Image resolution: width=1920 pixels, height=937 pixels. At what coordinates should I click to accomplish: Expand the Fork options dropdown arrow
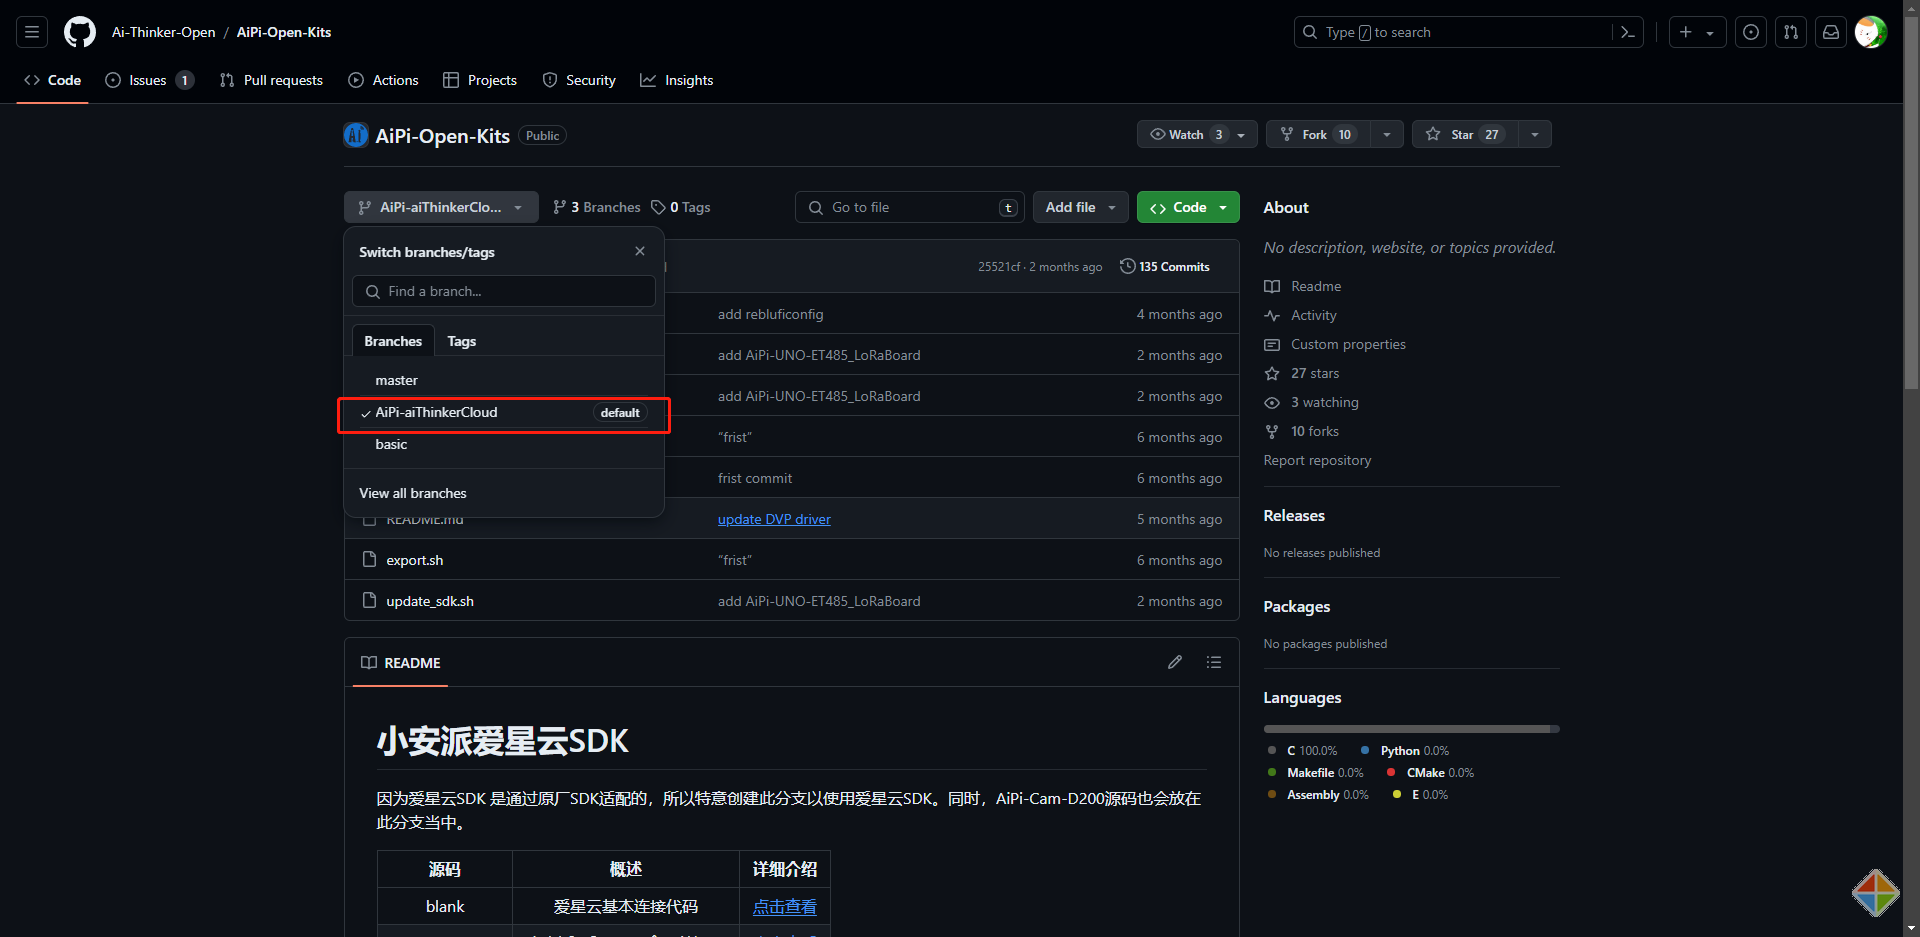click(x=1386, y=134)
